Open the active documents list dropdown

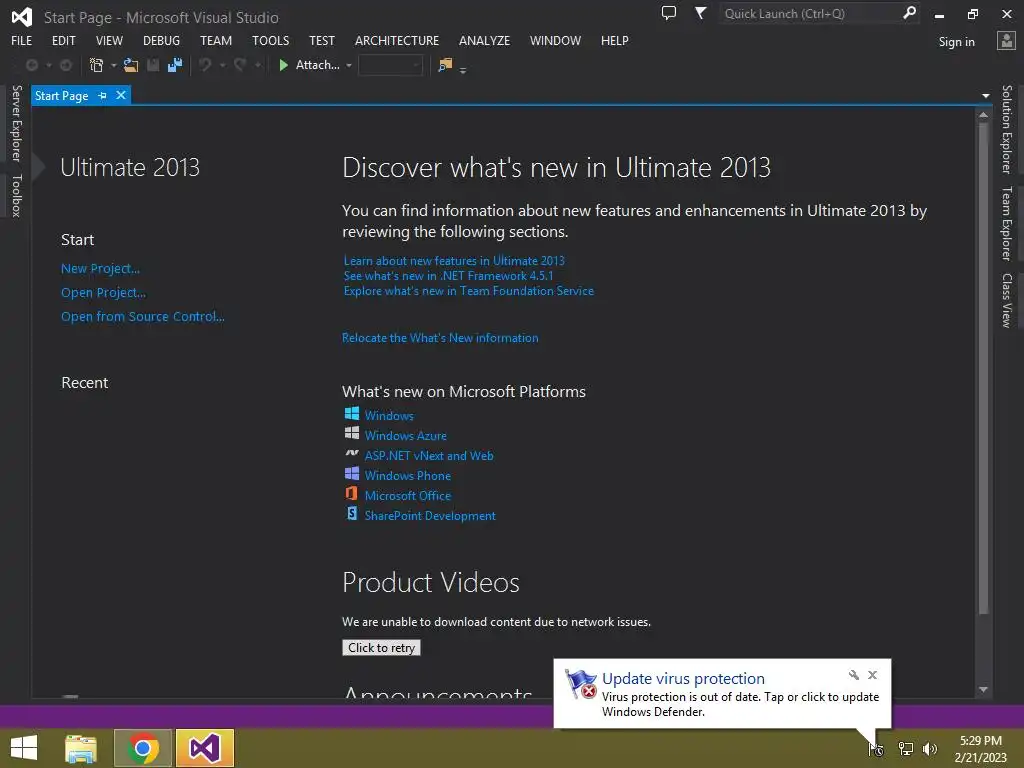tap(985, 96)
